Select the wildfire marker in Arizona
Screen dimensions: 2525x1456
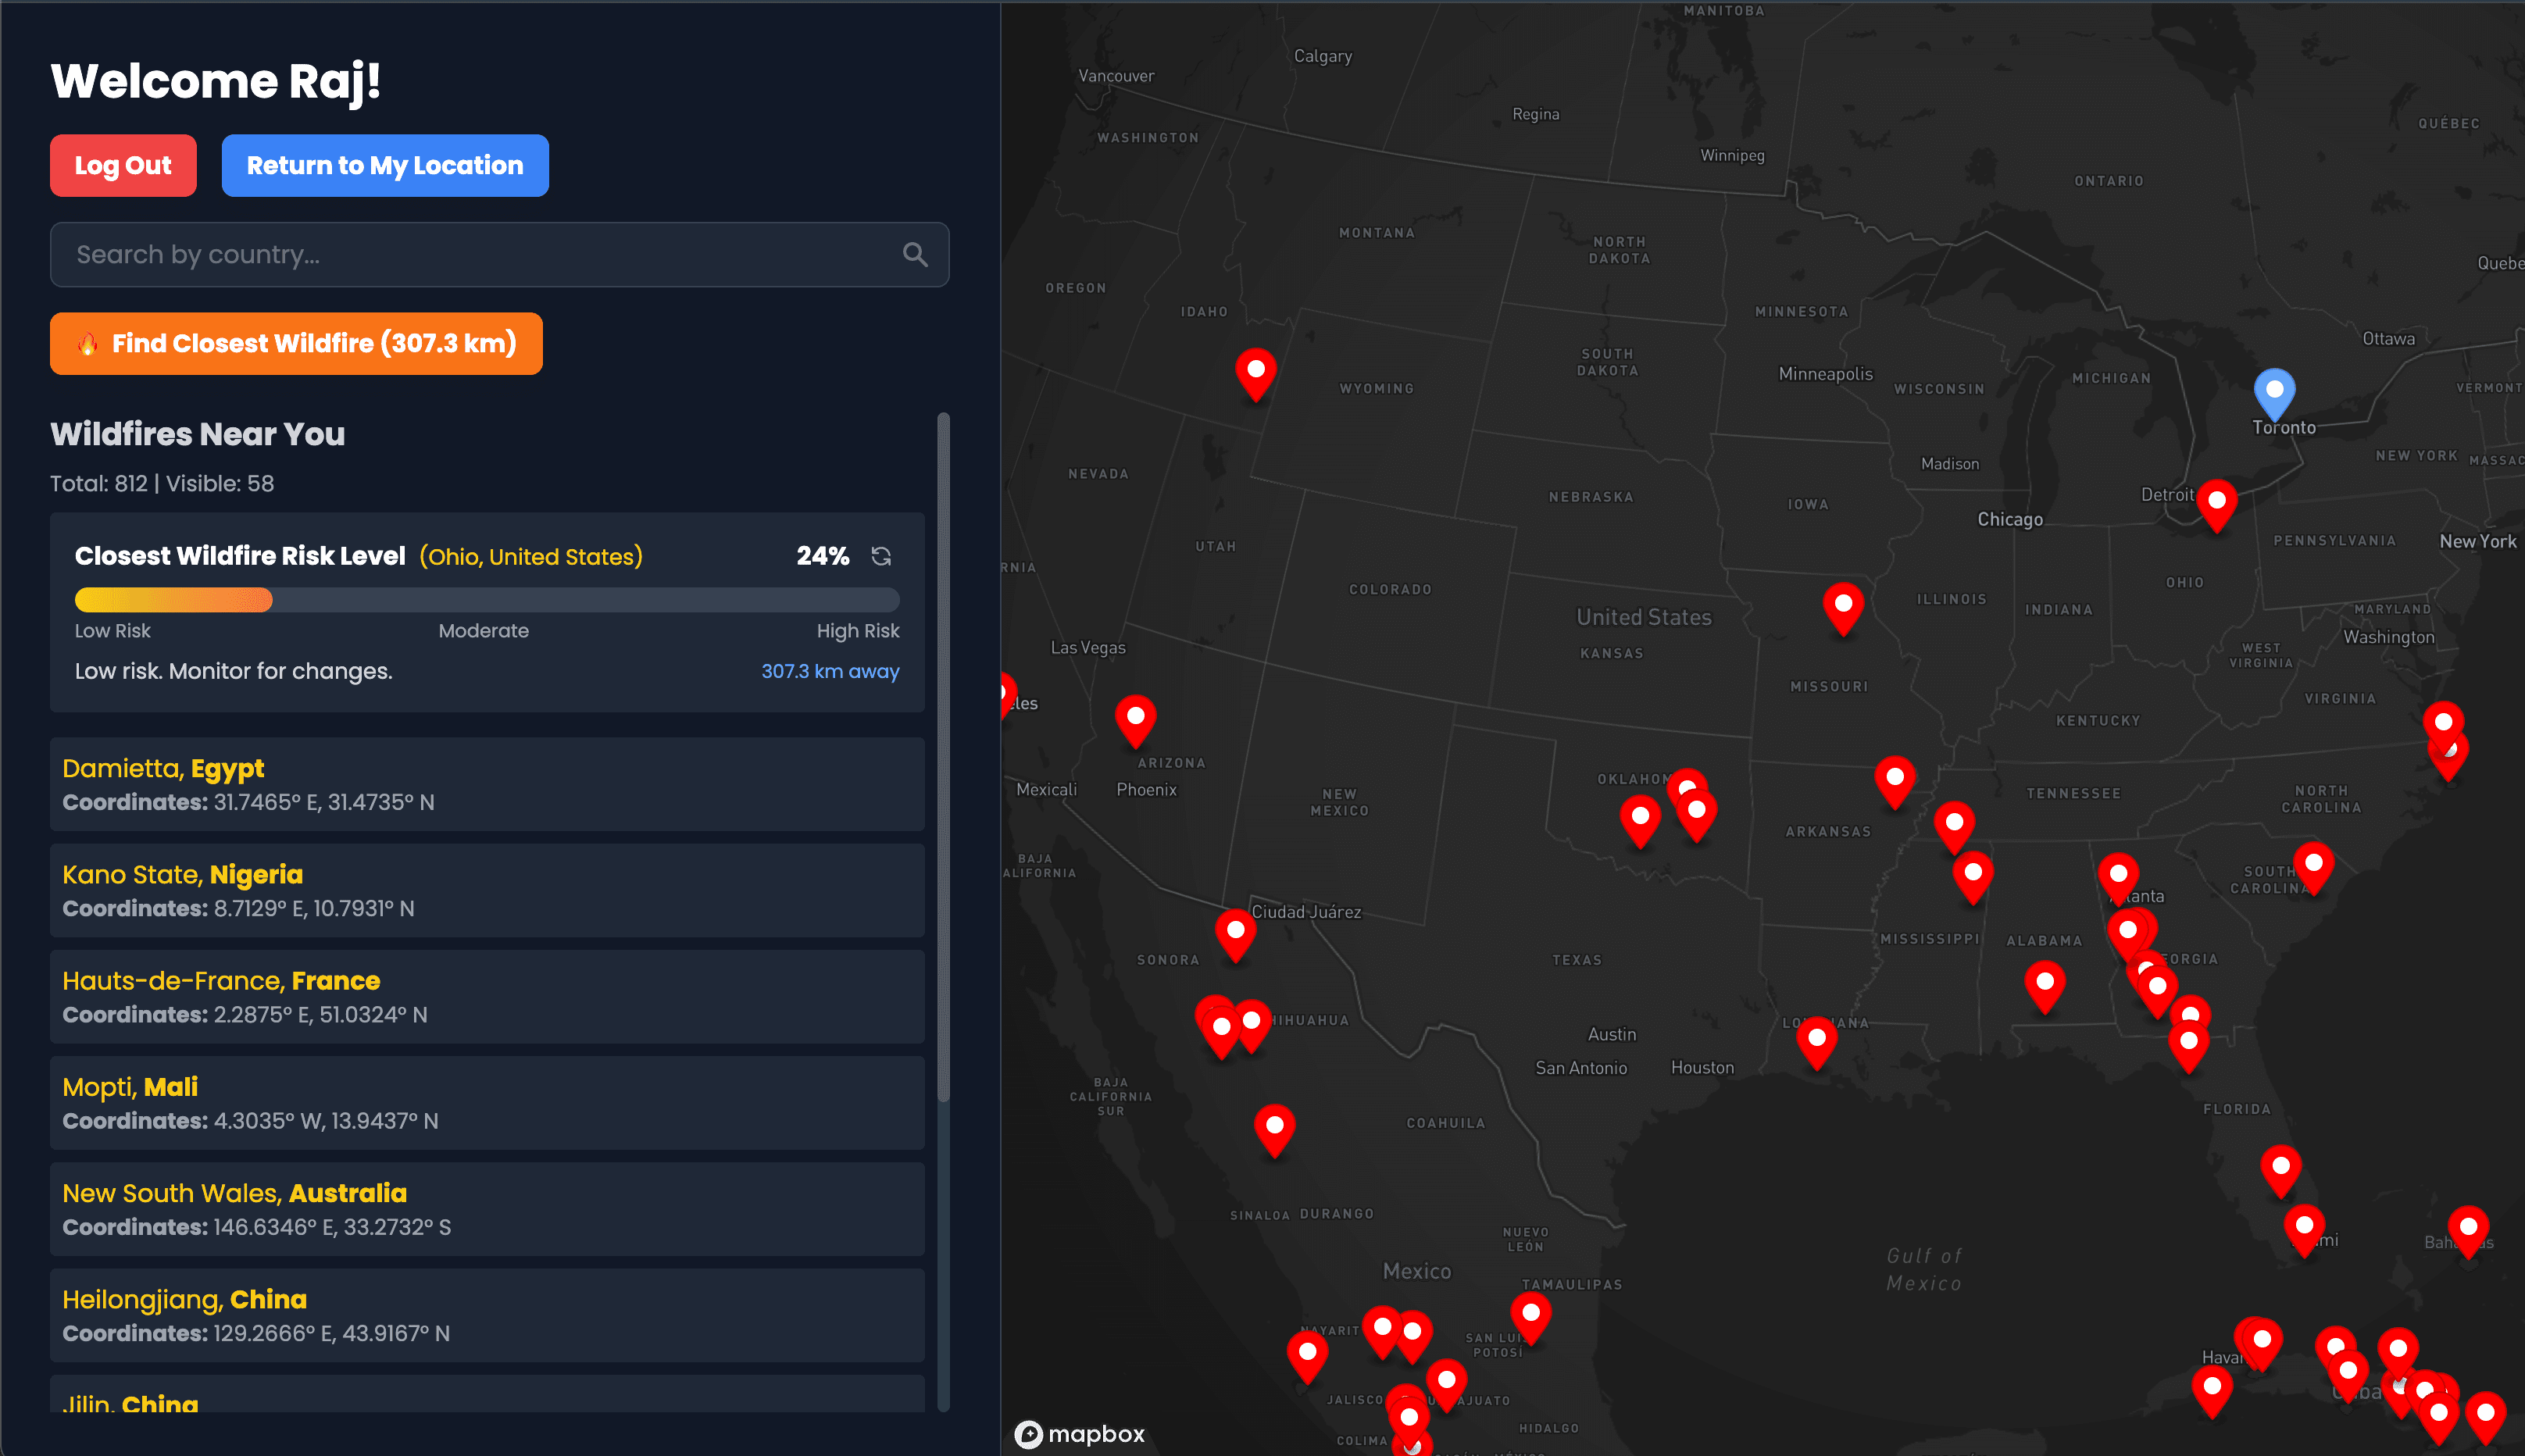point(1135,718)
